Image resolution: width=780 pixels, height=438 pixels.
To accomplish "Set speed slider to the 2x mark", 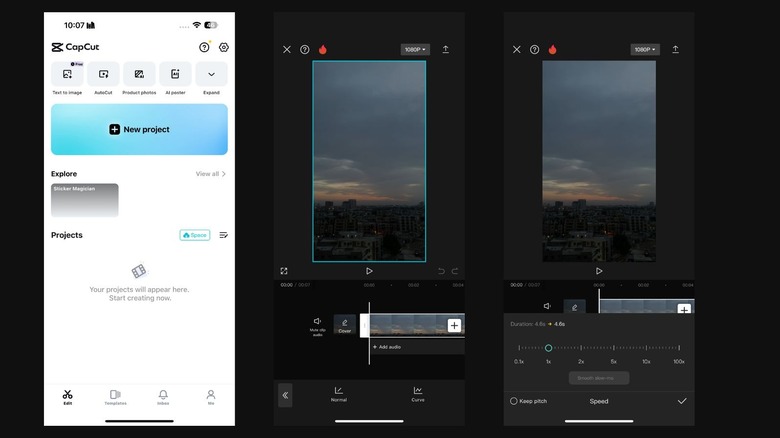I will coord(581,348).
